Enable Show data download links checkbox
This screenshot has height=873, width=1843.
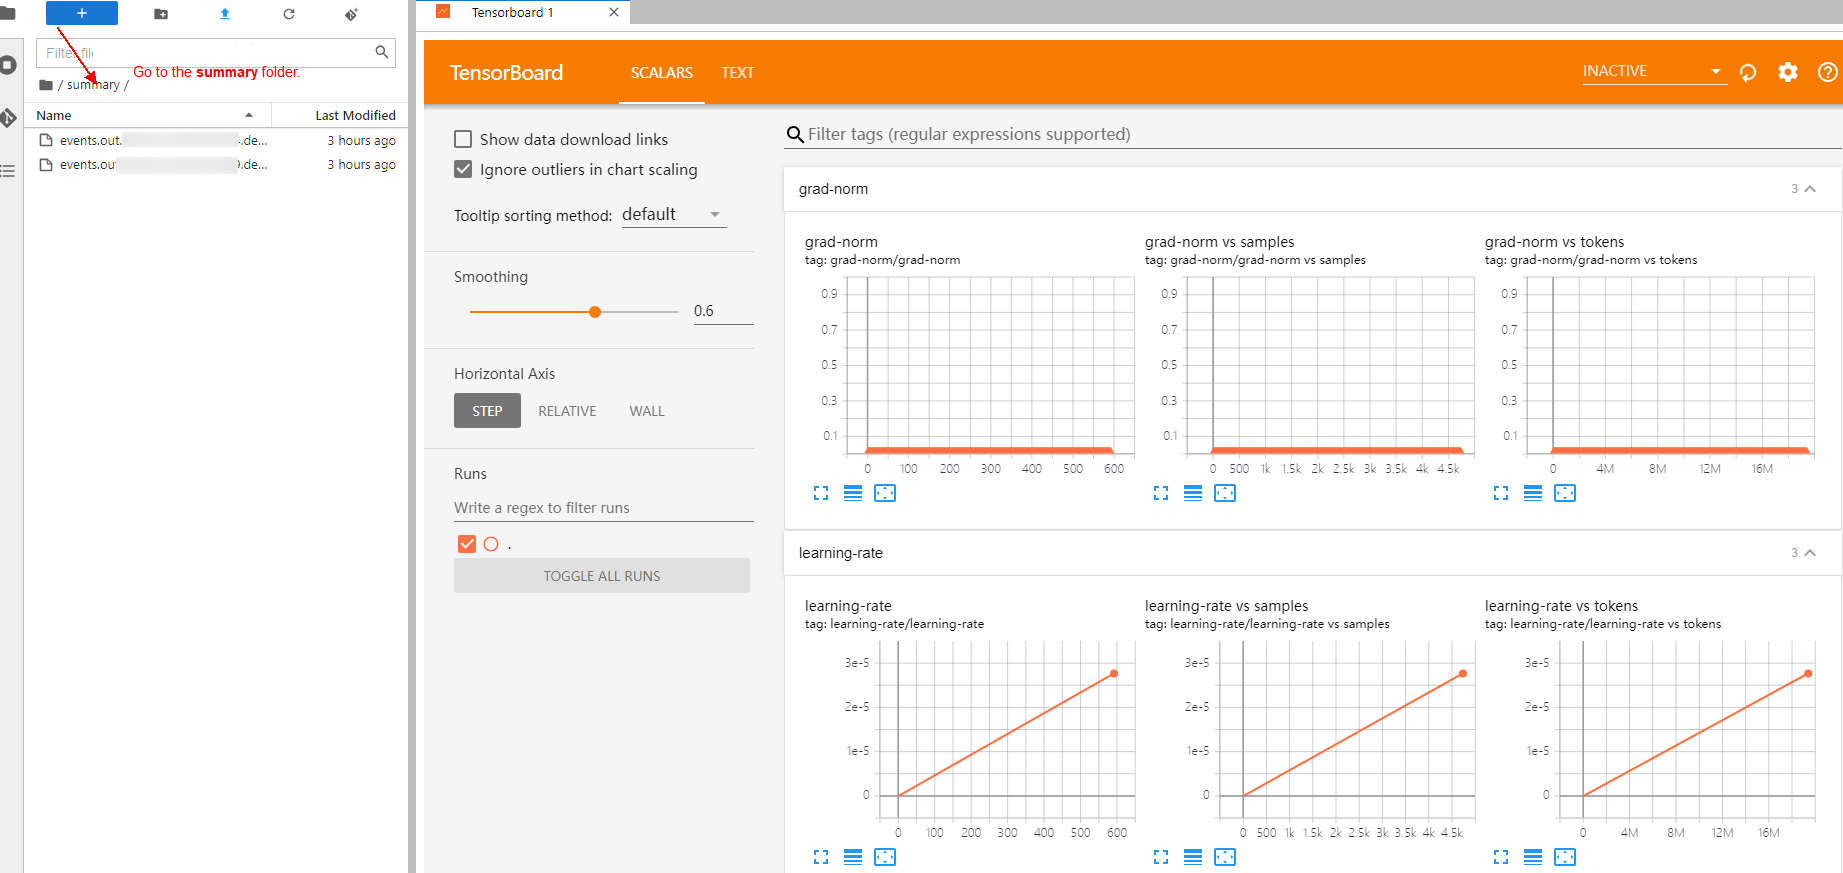(x=463, y=139)
